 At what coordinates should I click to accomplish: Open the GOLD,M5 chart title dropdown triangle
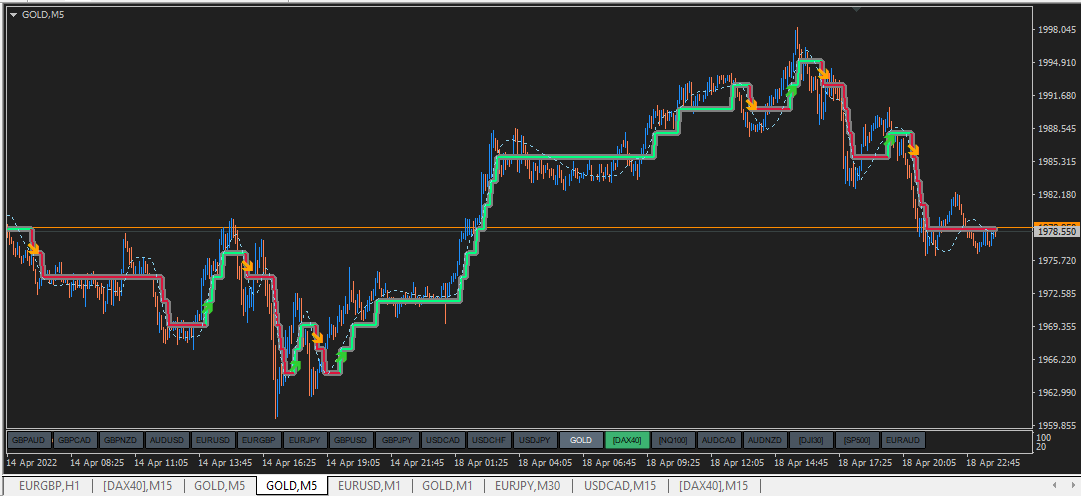pyautogui.click(x=14, y=14)
